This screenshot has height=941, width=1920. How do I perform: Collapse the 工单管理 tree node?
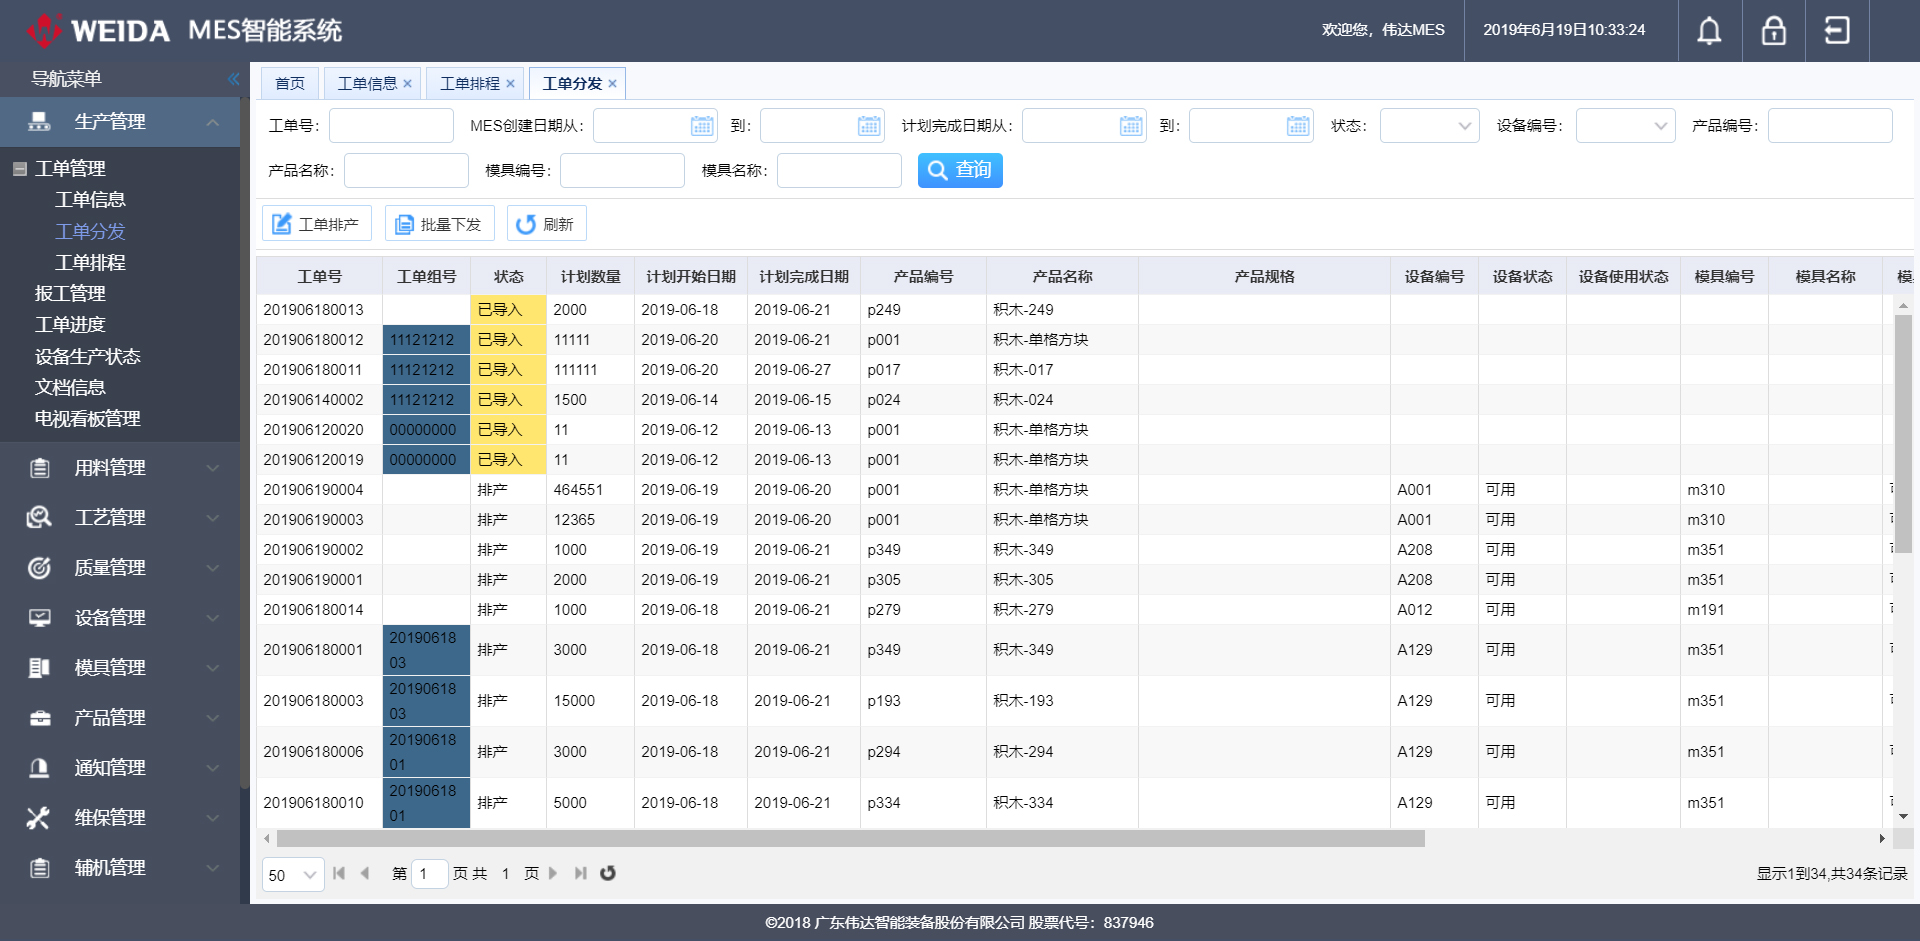point(19,169)
